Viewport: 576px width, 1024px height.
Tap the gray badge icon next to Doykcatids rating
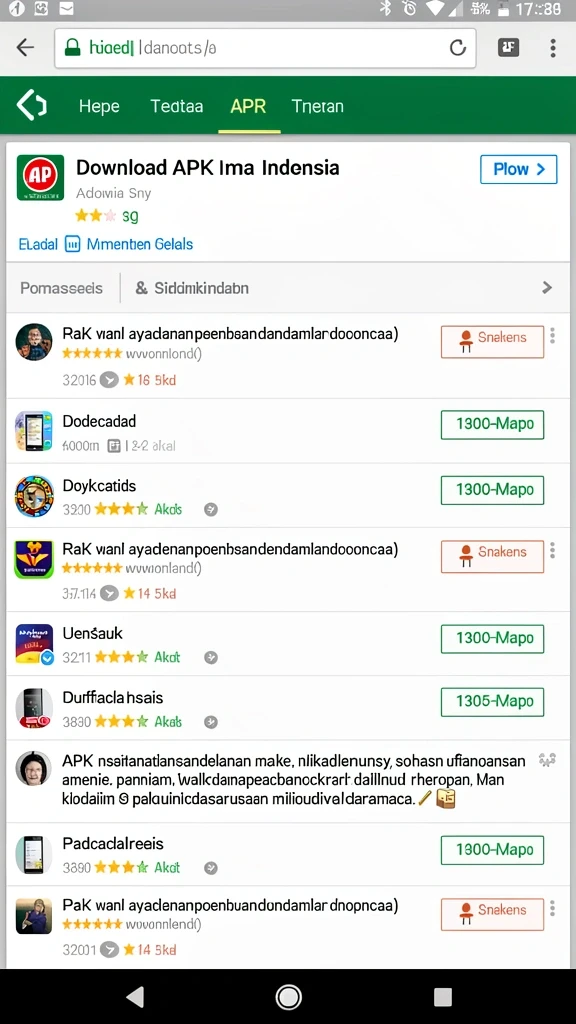[210, 509]
